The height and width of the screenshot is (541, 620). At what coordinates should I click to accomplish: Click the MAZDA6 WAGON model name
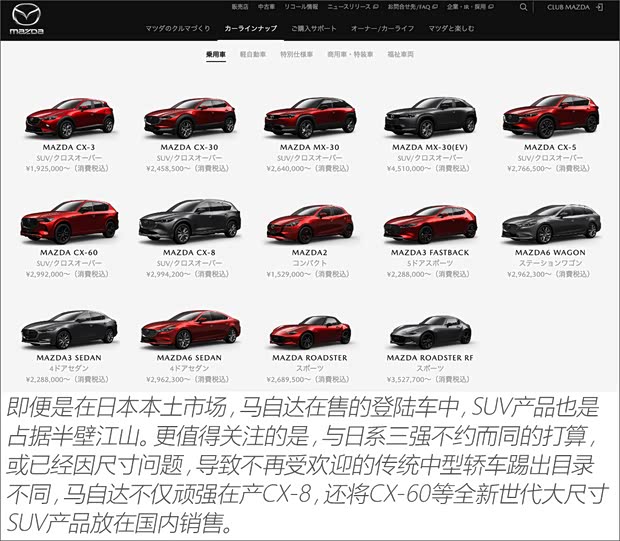pyautogui.click(x=550, y=253)
